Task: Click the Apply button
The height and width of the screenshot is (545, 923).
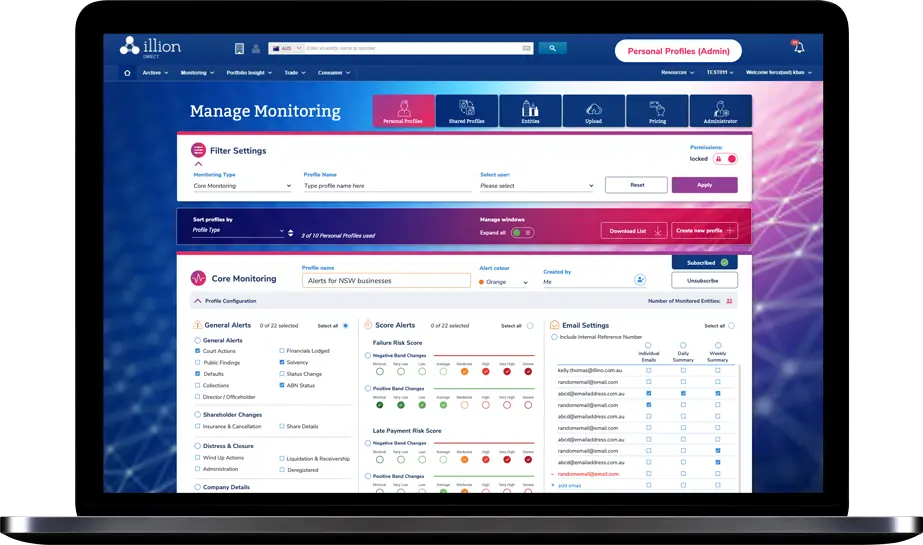Action: pyautogui.click(x=704, y=185)
